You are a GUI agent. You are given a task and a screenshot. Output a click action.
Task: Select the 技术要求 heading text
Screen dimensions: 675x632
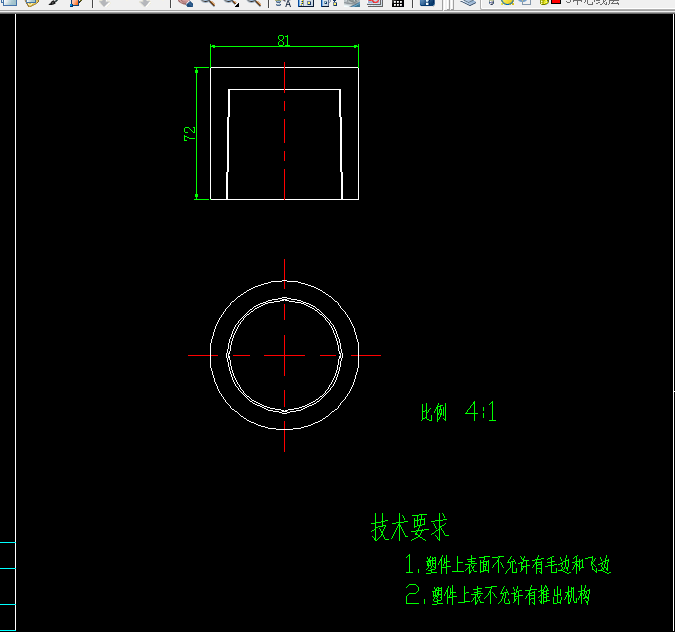409,527
